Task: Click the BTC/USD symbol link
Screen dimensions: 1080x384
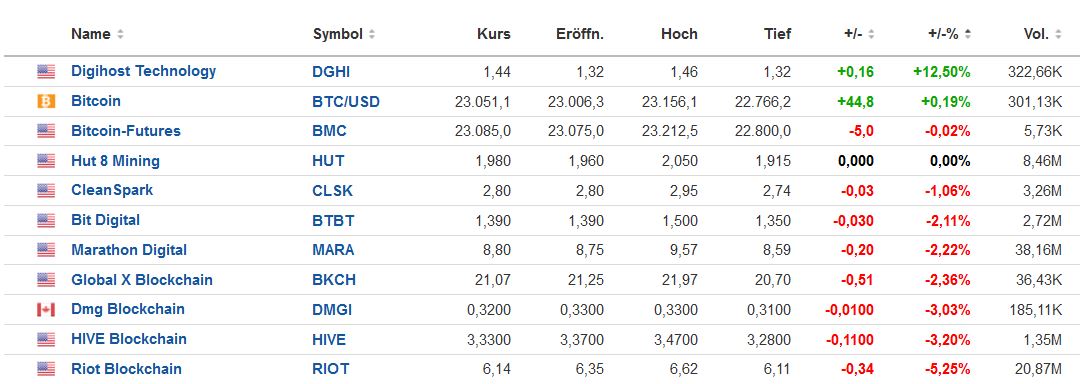Action: [x=346, y=102]
